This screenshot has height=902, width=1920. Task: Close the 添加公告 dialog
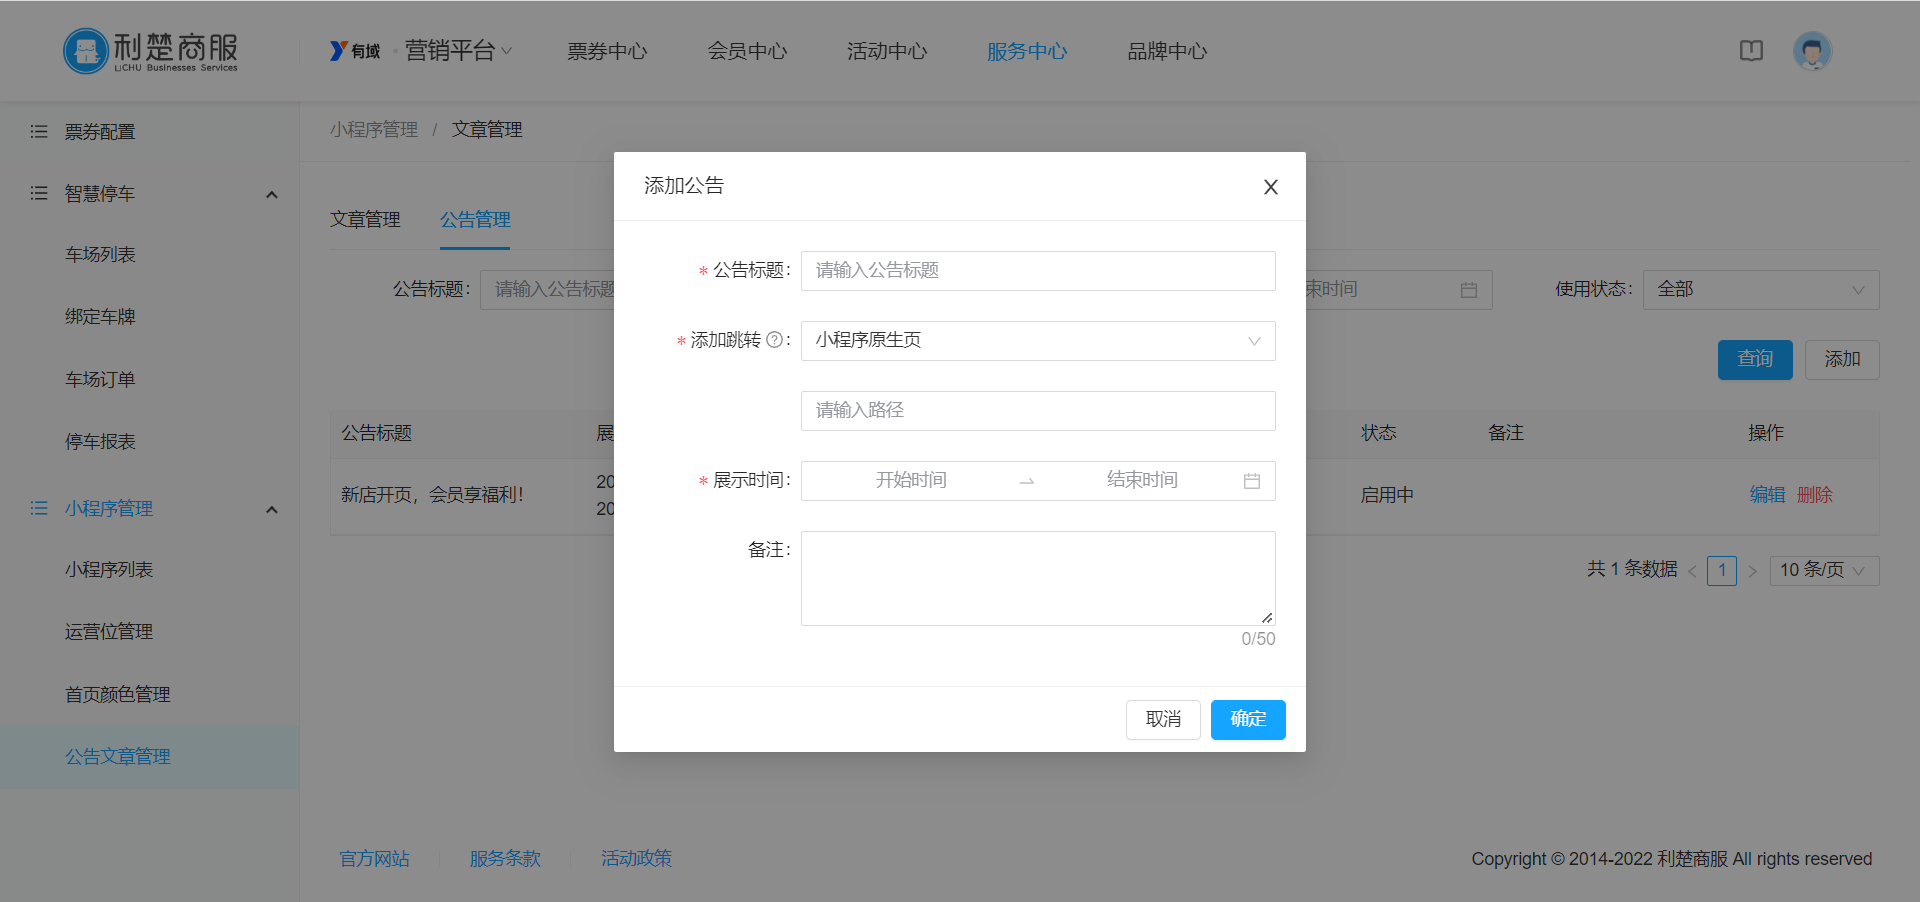[x=1270, y=187]
